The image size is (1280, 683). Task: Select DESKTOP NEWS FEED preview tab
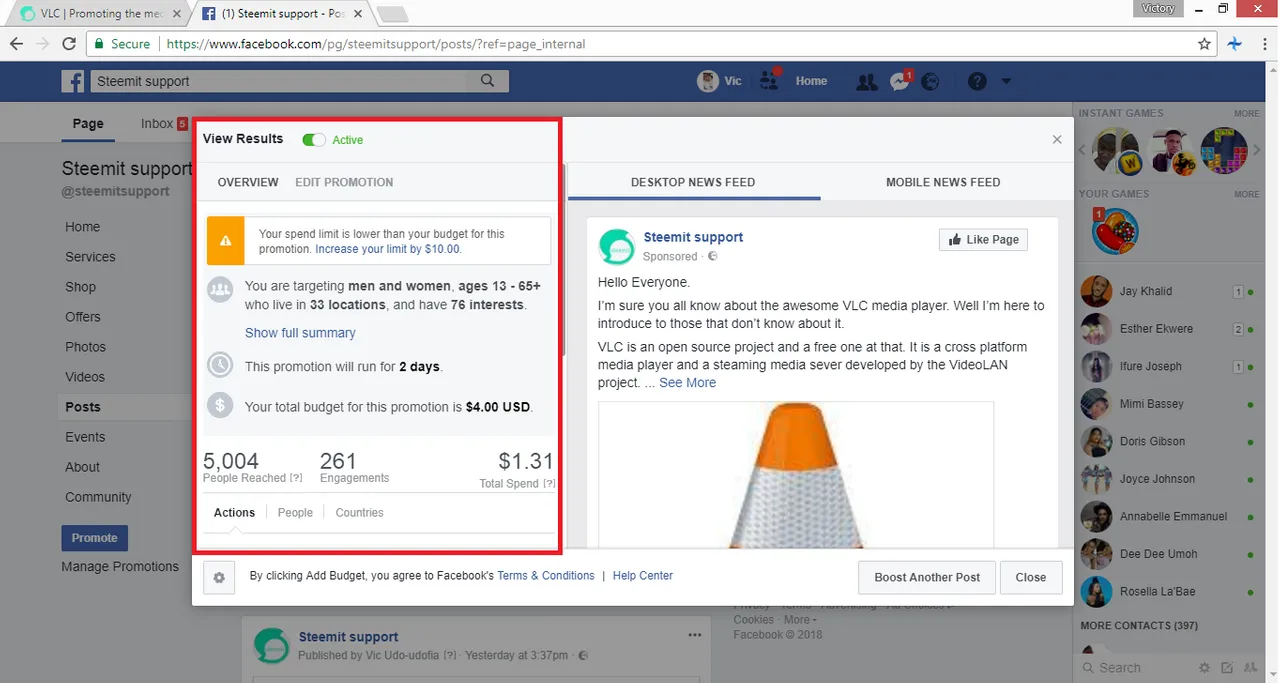pos(693,182)
